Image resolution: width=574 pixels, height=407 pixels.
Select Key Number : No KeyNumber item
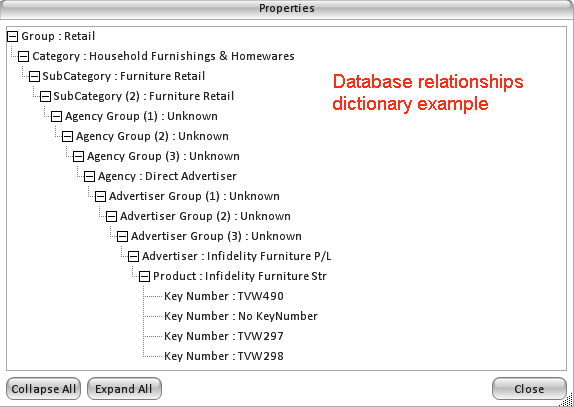(241, 316)
